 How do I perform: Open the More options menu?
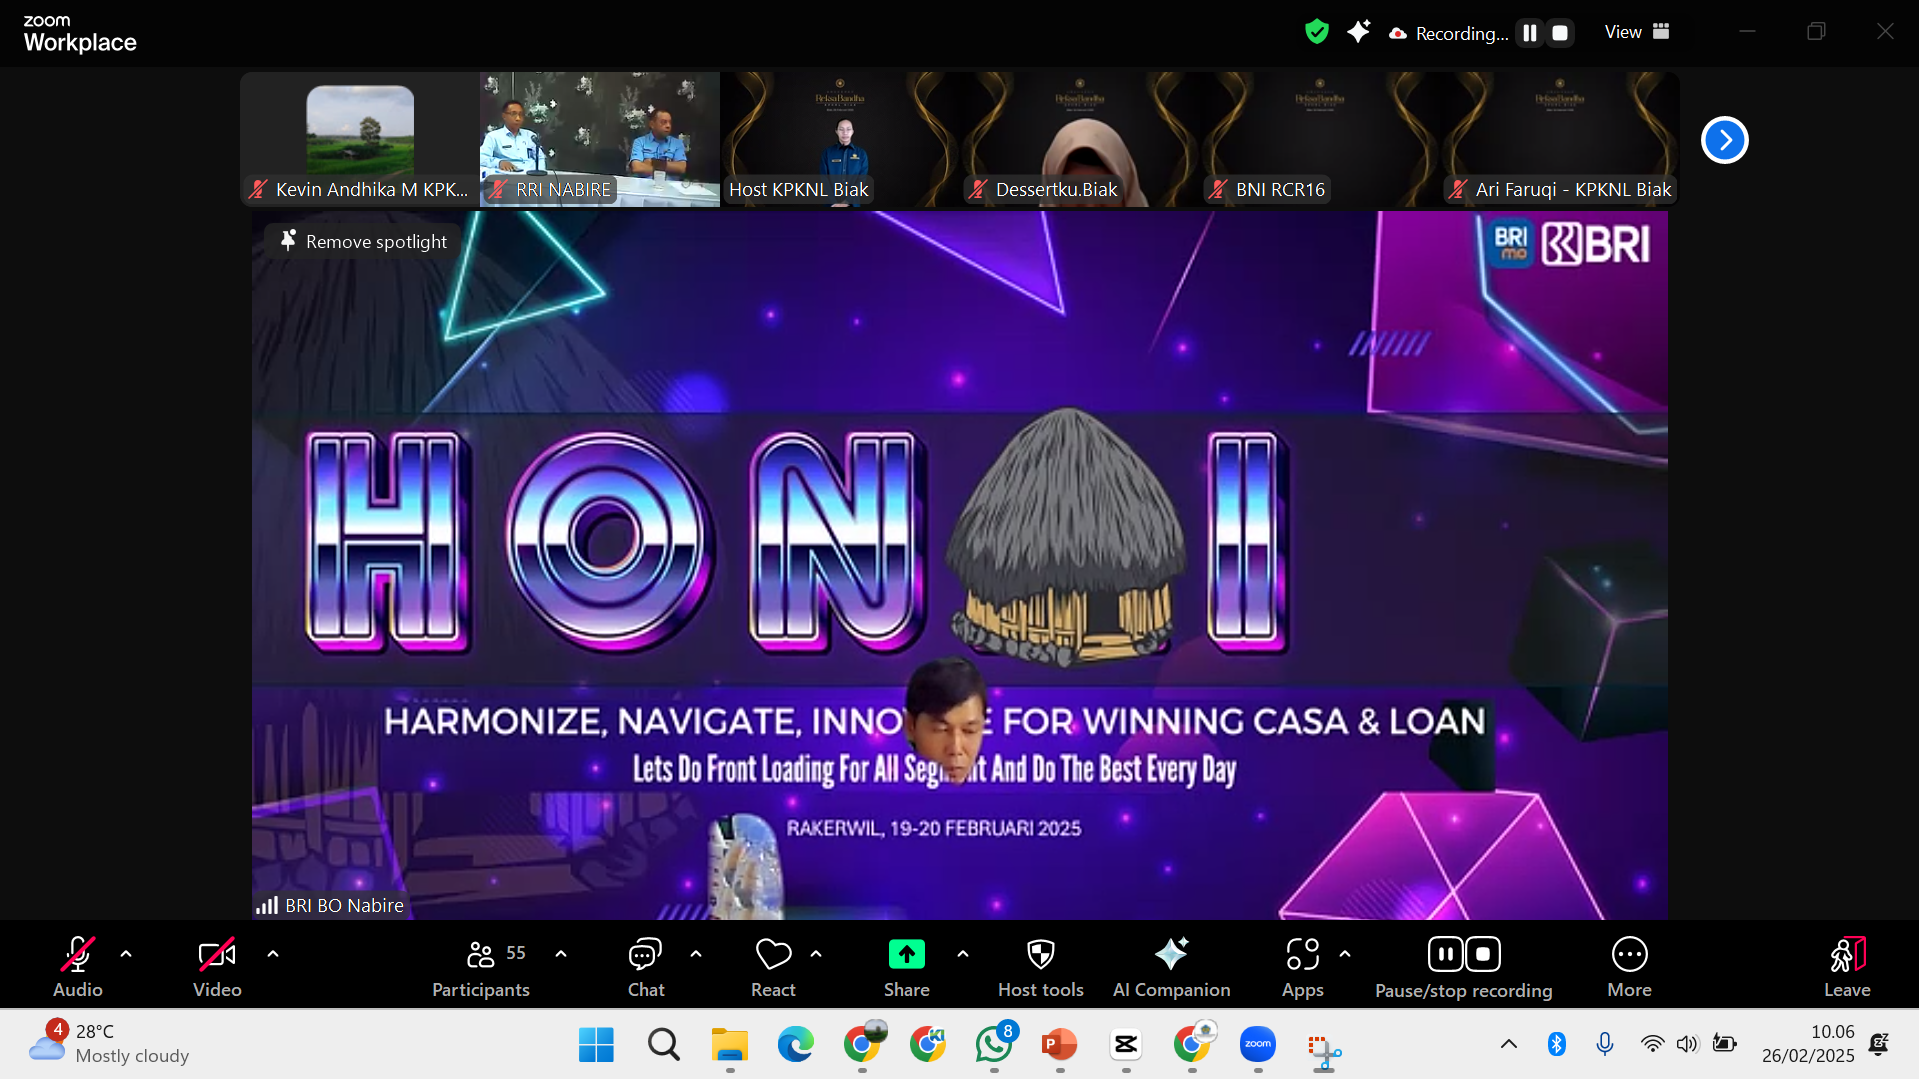tap(1629, 967)
